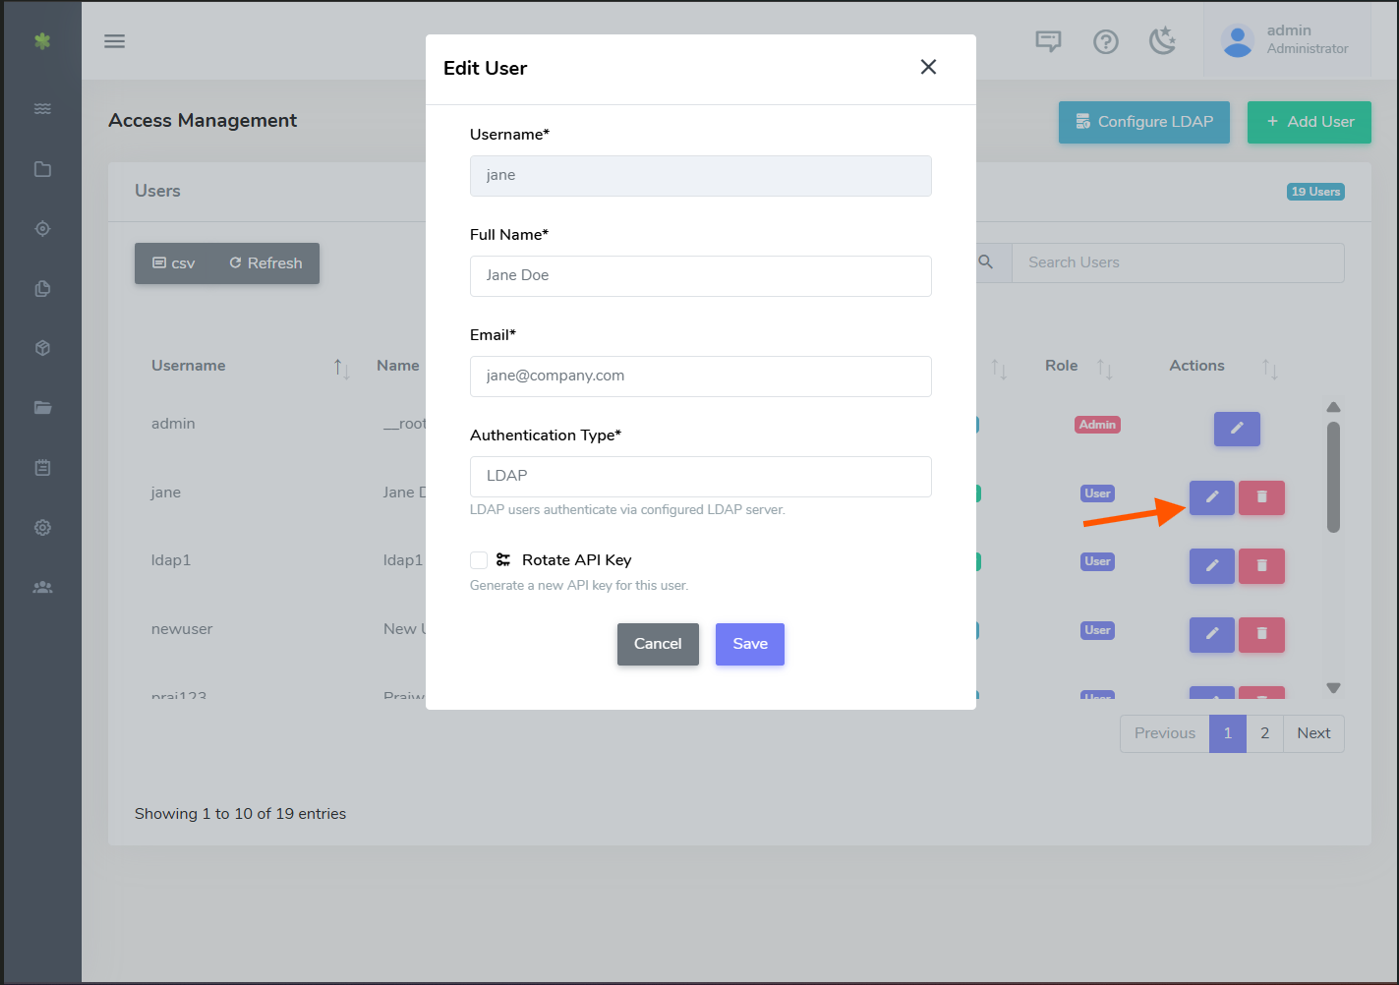The width and height of the screenshot is (1399, 985).
Task: Click the feedback chat icon in header
Action: coord(1048,41)
